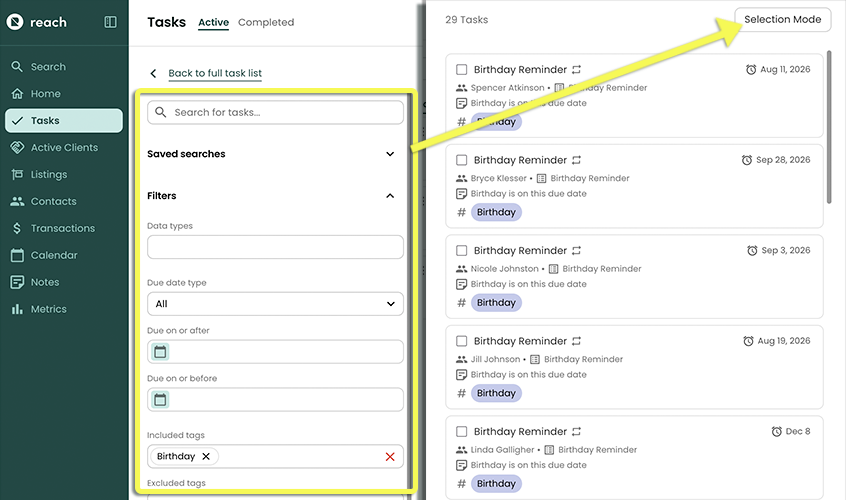Expand the Saved searches section
The height and width of the screenshot is (500, 846).
[390, 154]
